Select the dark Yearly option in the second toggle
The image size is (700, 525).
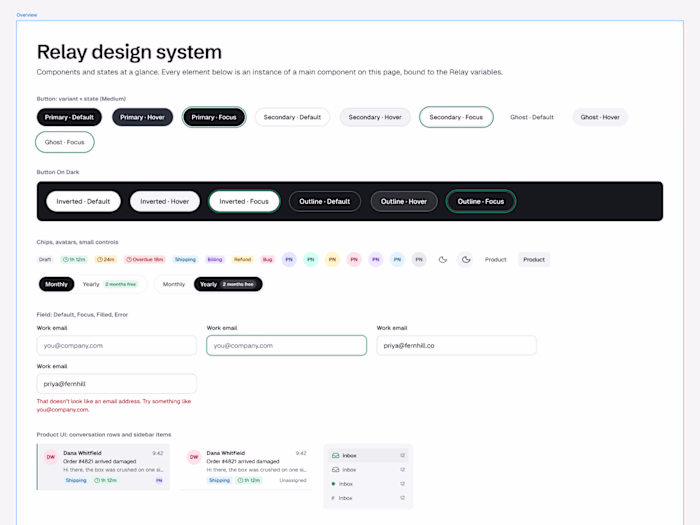[x=228, y=284]
